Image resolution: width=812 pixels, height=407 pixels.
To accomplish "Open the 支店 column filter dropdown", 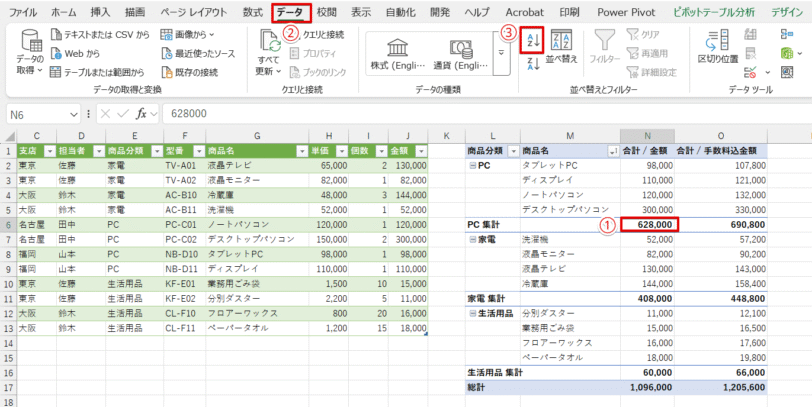I will [x=50, y=151].
